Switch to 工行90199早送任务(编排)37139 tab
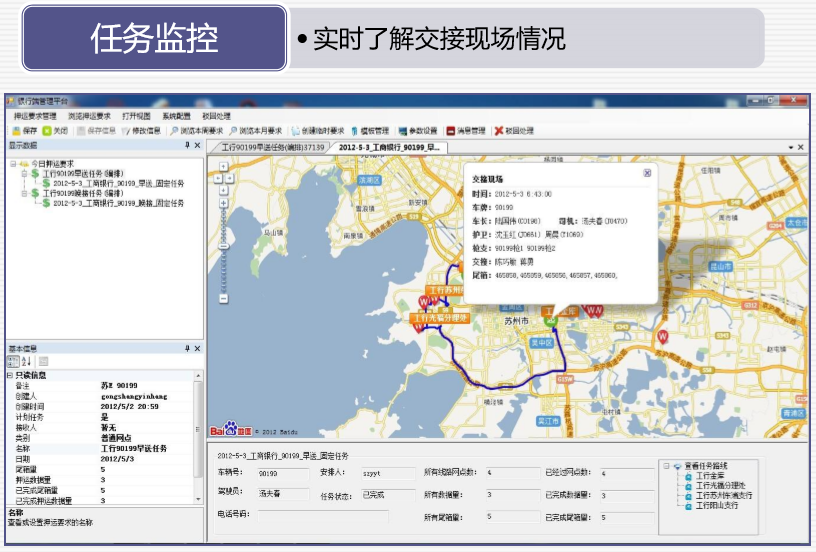This screenshot has height=552, width=816. pyautogui.click(x=273, y=147)
